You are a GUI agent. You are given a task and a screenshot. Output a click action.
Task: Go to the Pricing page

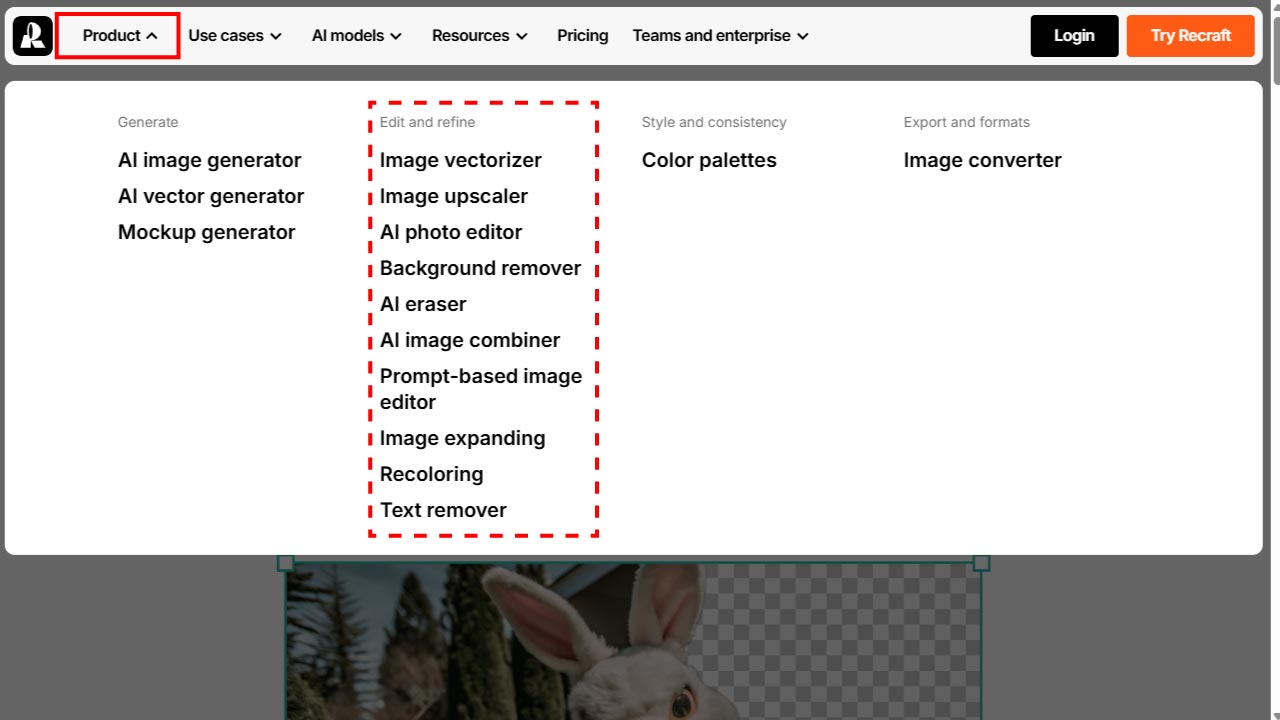[x=583, y=36]
